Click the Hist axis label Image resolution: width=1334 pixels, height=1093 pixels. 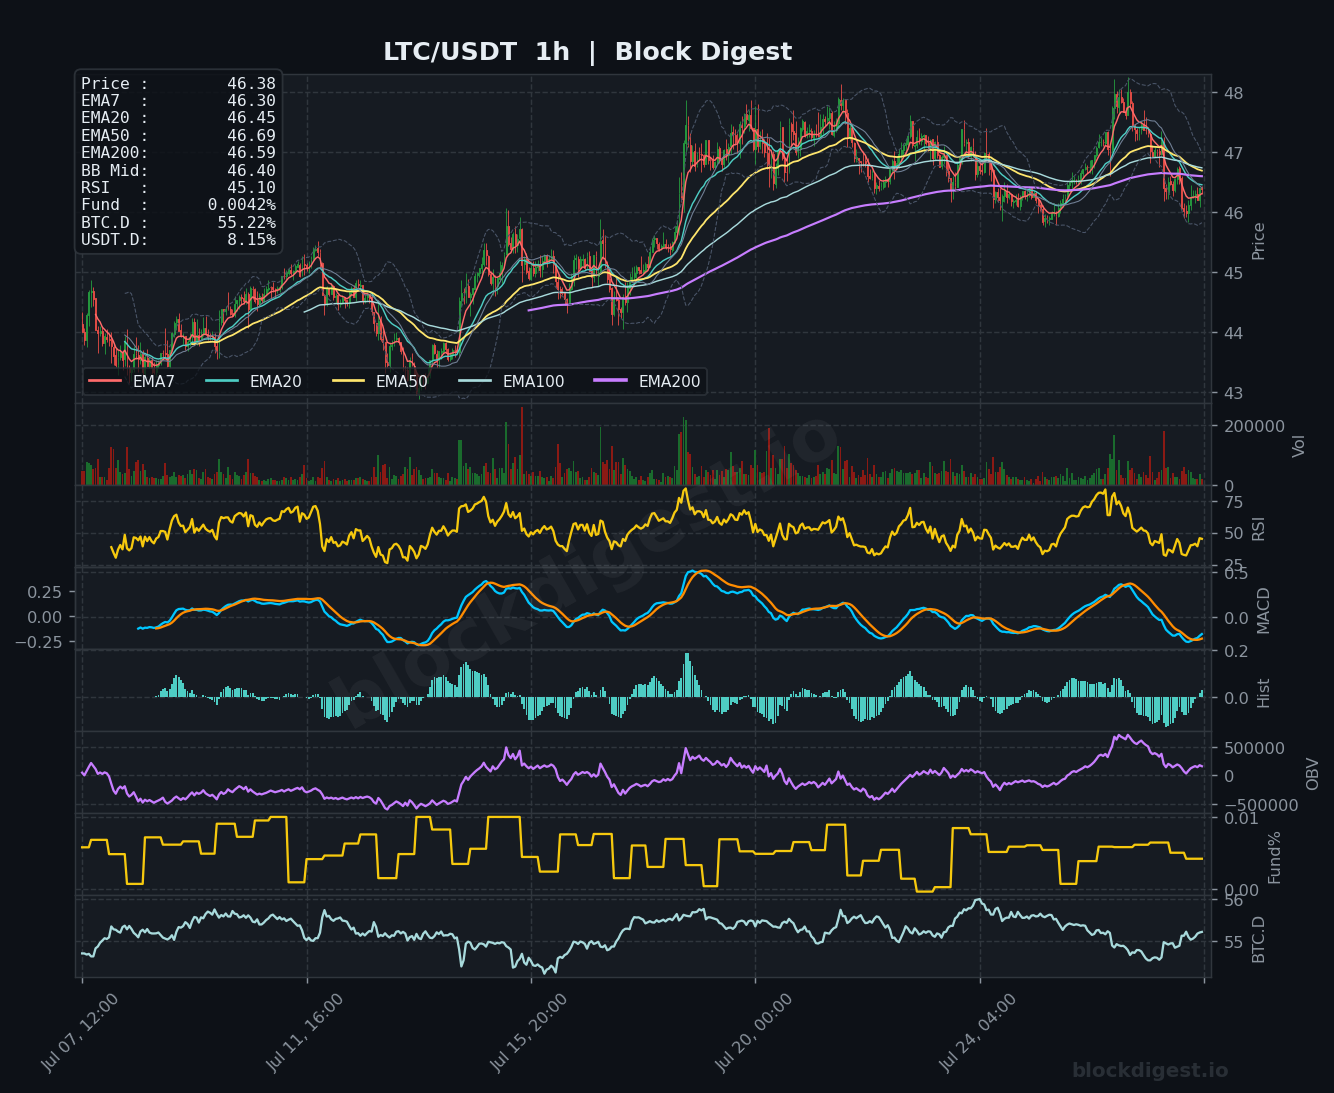click(1263, 693)
